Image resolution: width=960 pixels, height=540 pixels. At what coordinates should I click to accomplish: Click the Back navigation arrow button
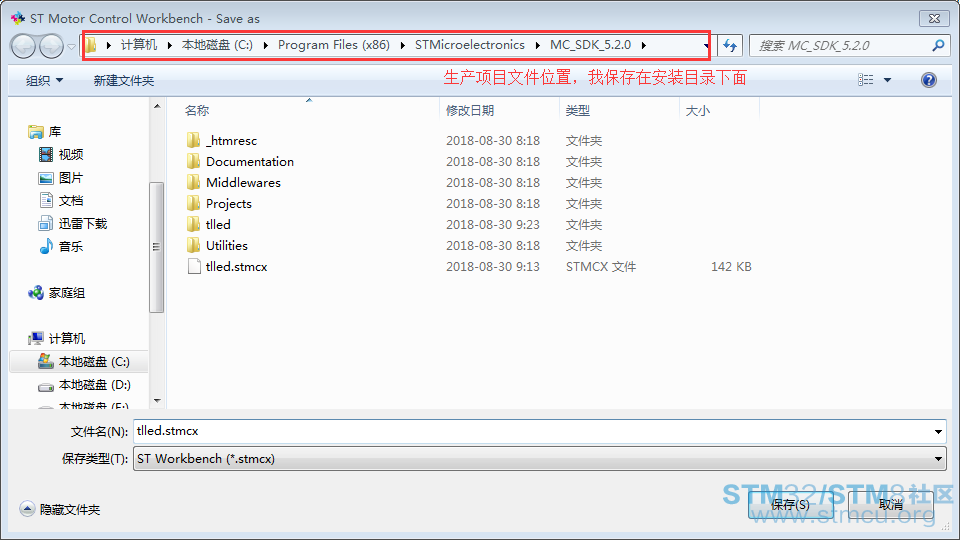click(23, 46)
